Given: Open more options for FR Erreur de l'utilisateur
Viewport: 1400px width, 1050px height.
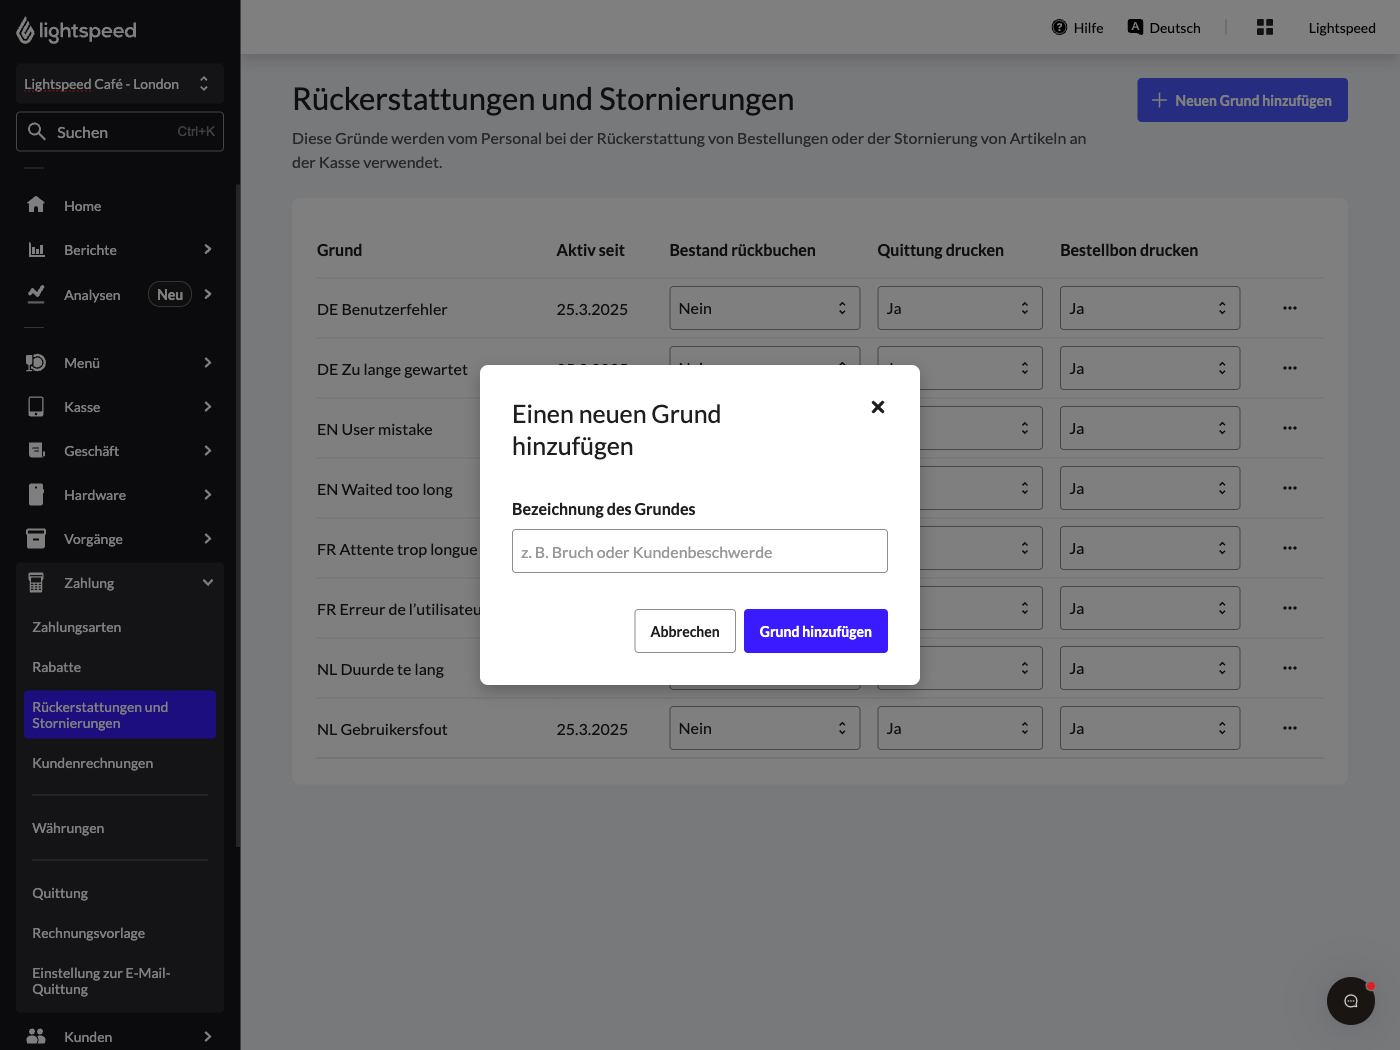Looking at the screenshot, I should (1290, 608).
